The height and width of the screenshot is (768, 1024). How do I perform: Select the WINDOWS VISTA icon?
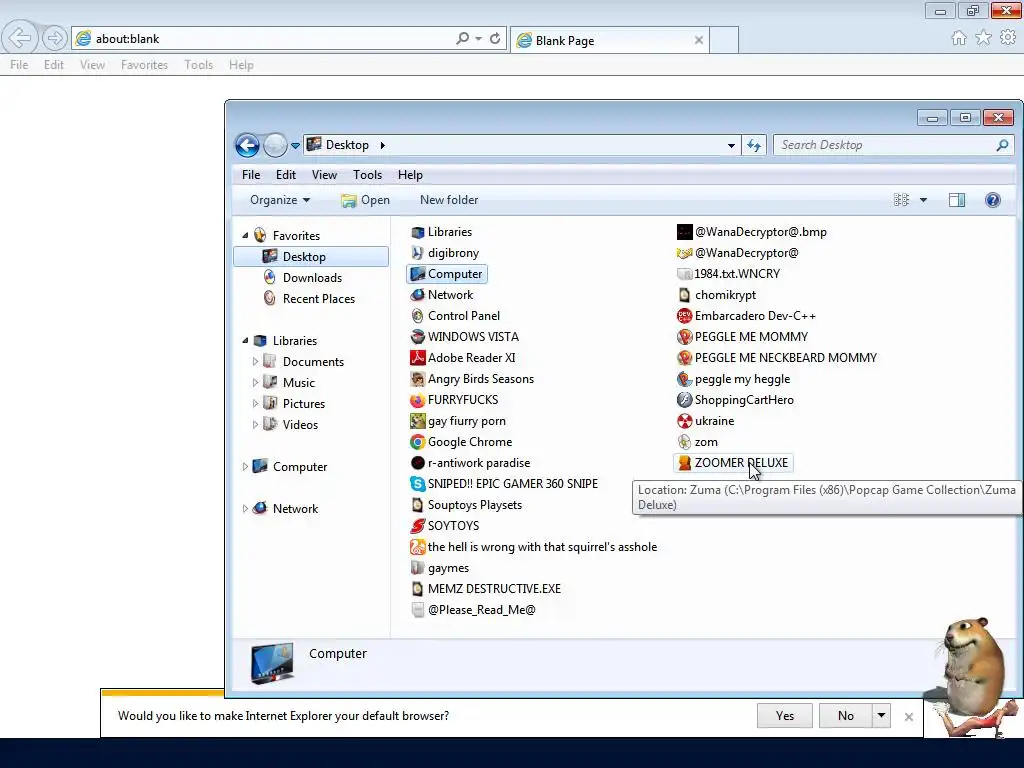click(x=417, y=337)
